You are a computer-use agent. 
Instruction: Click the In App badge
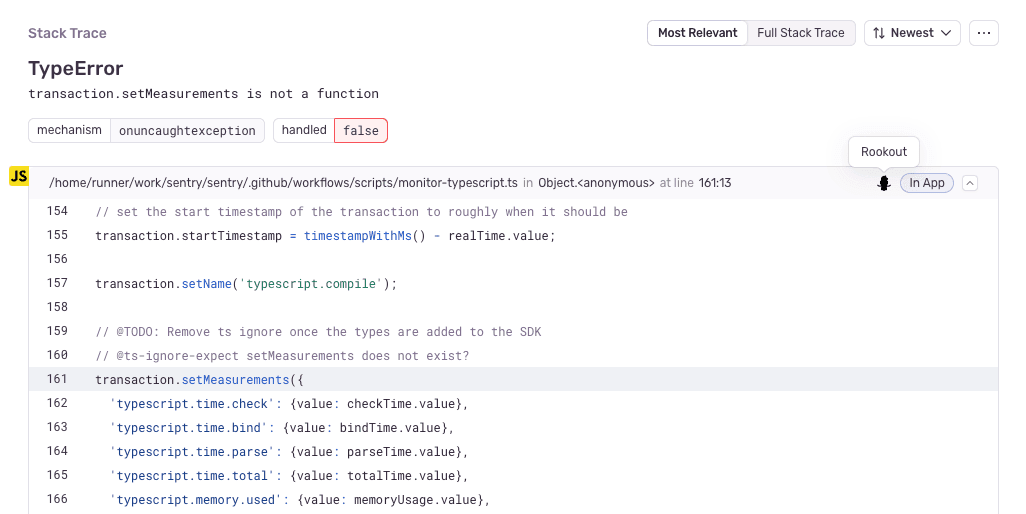tap(927, 183)
